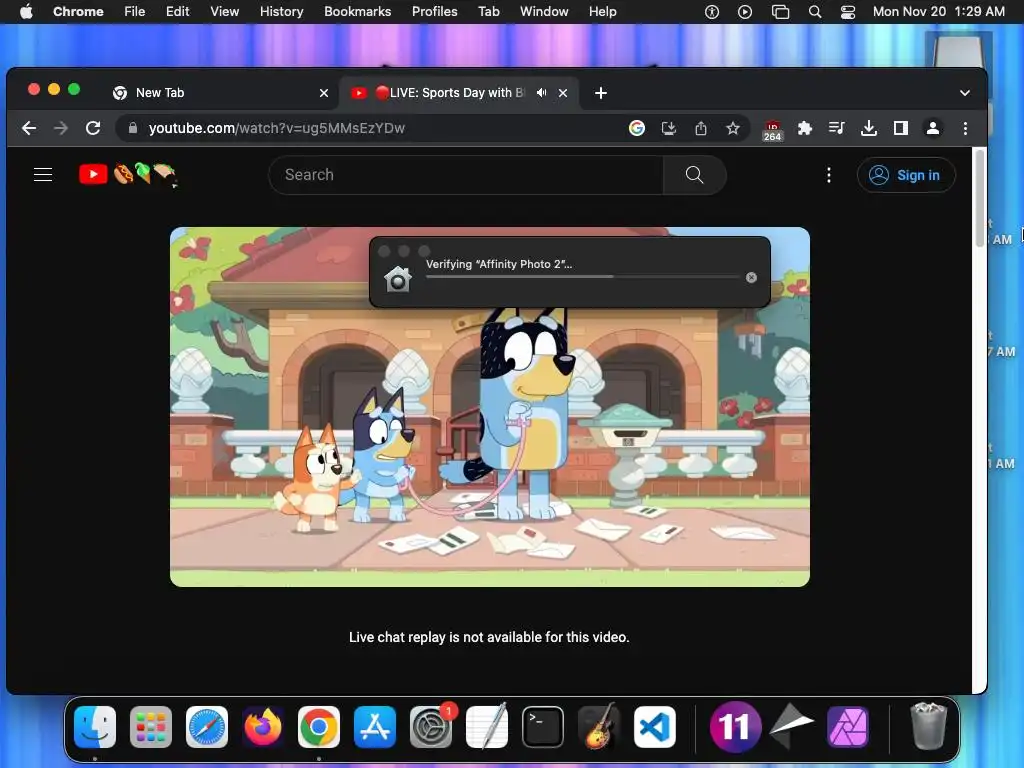Open Terminal from the Dock
The image size is (1024, 768).
(x=543, y=727)
